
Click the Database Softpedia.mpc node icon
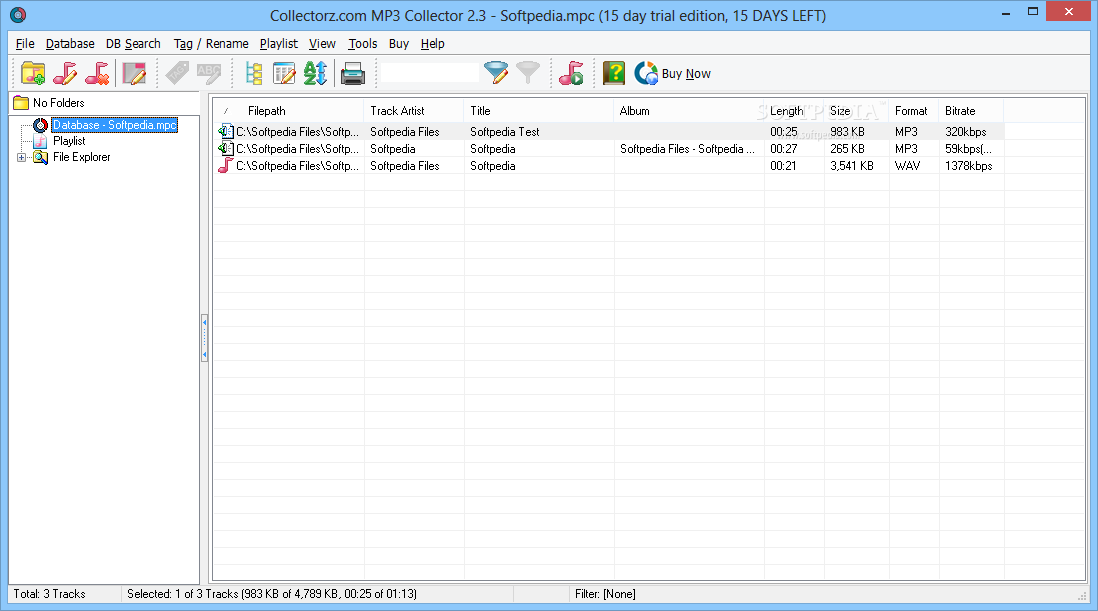point(41,125)
